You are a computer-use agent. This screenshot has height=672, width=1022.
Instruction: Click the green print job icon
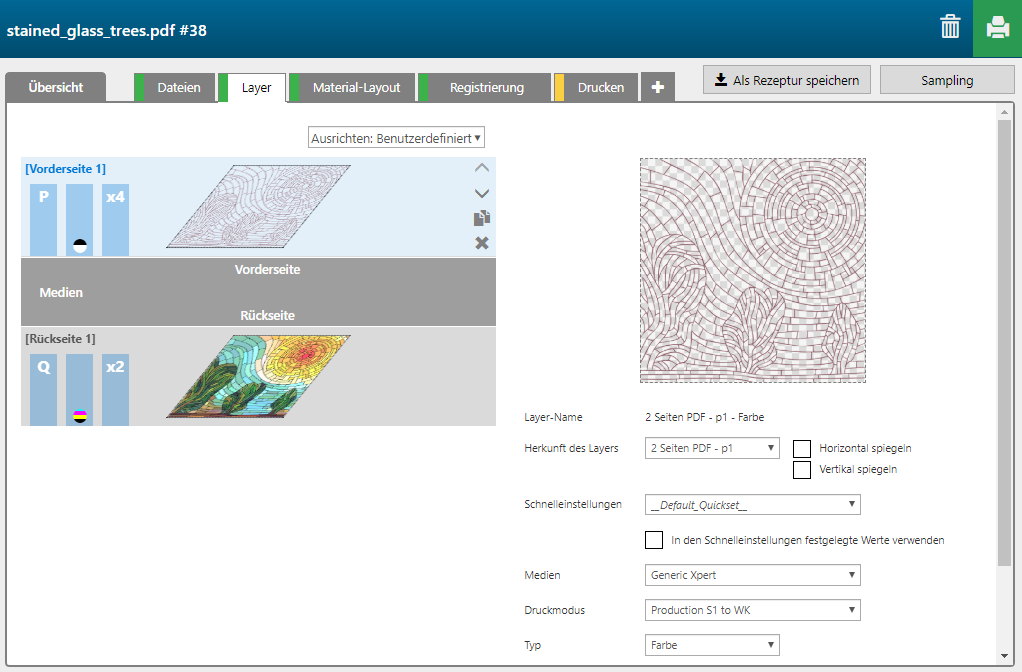[997, 28]
